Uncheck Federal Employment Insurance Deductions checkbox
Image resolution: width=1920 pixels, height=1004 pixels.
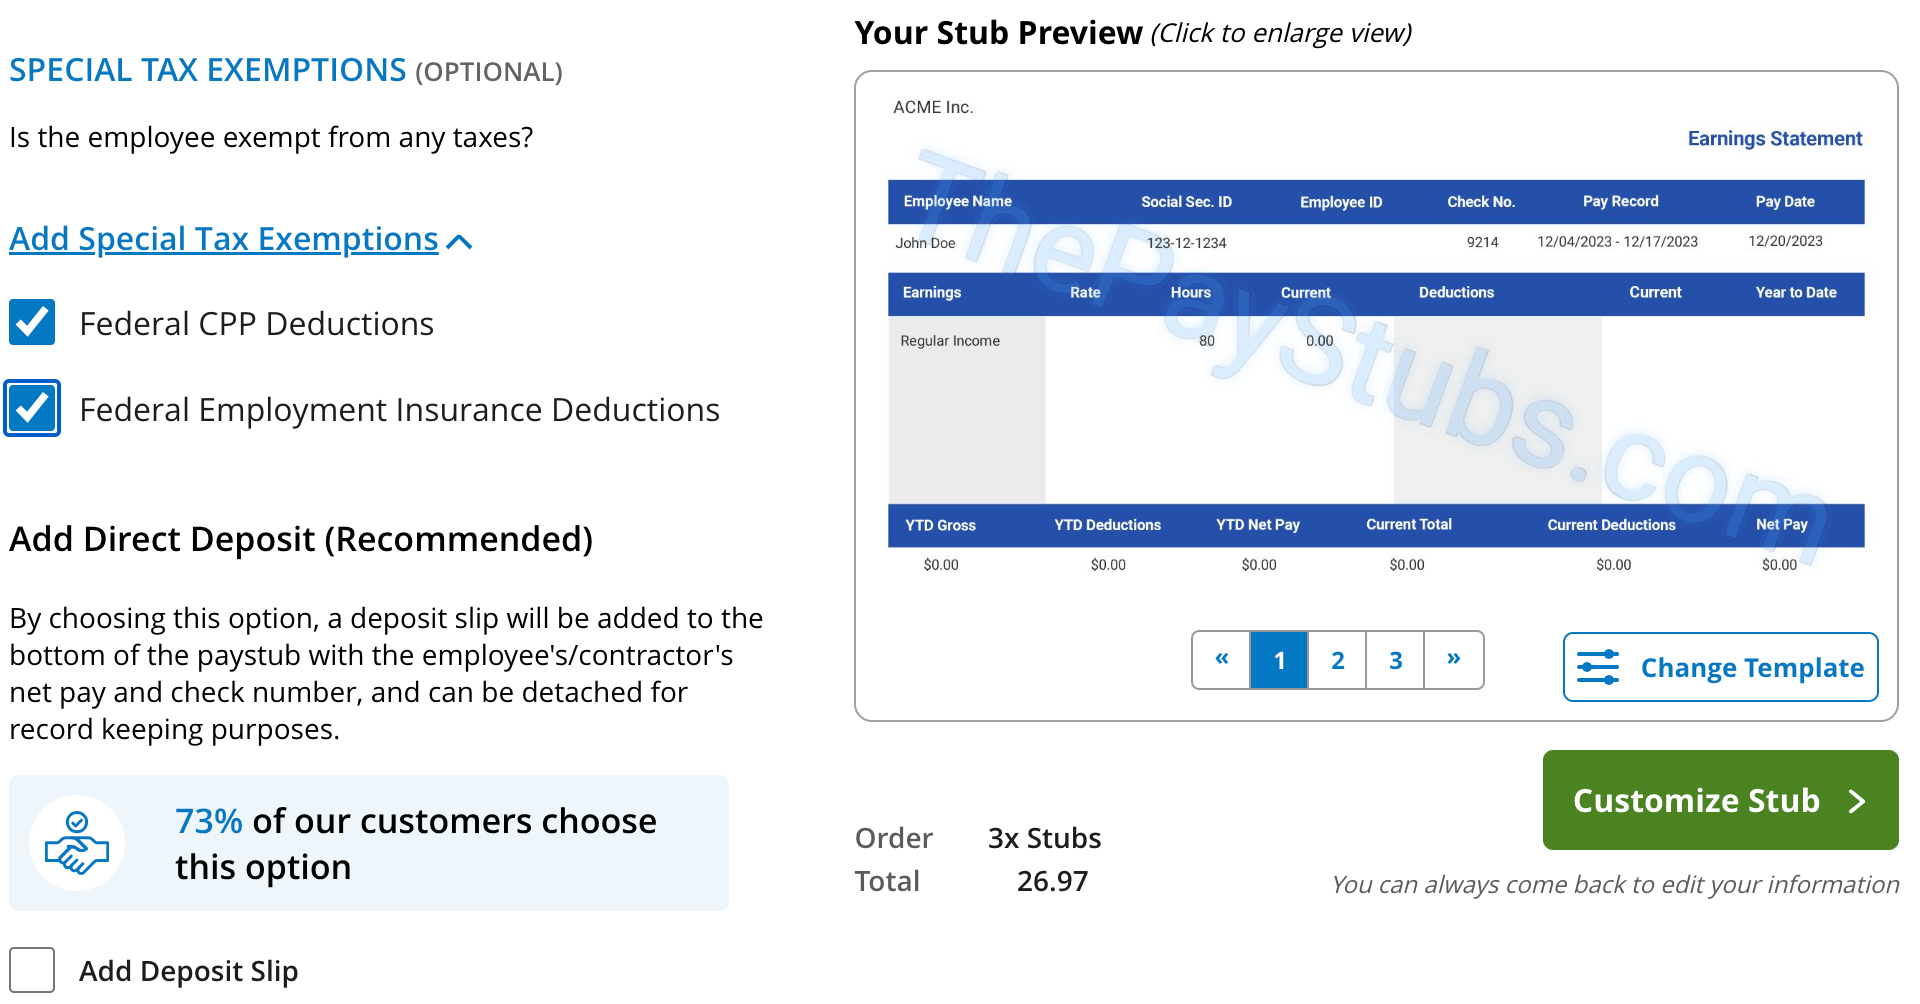click(x=32, y=409)
